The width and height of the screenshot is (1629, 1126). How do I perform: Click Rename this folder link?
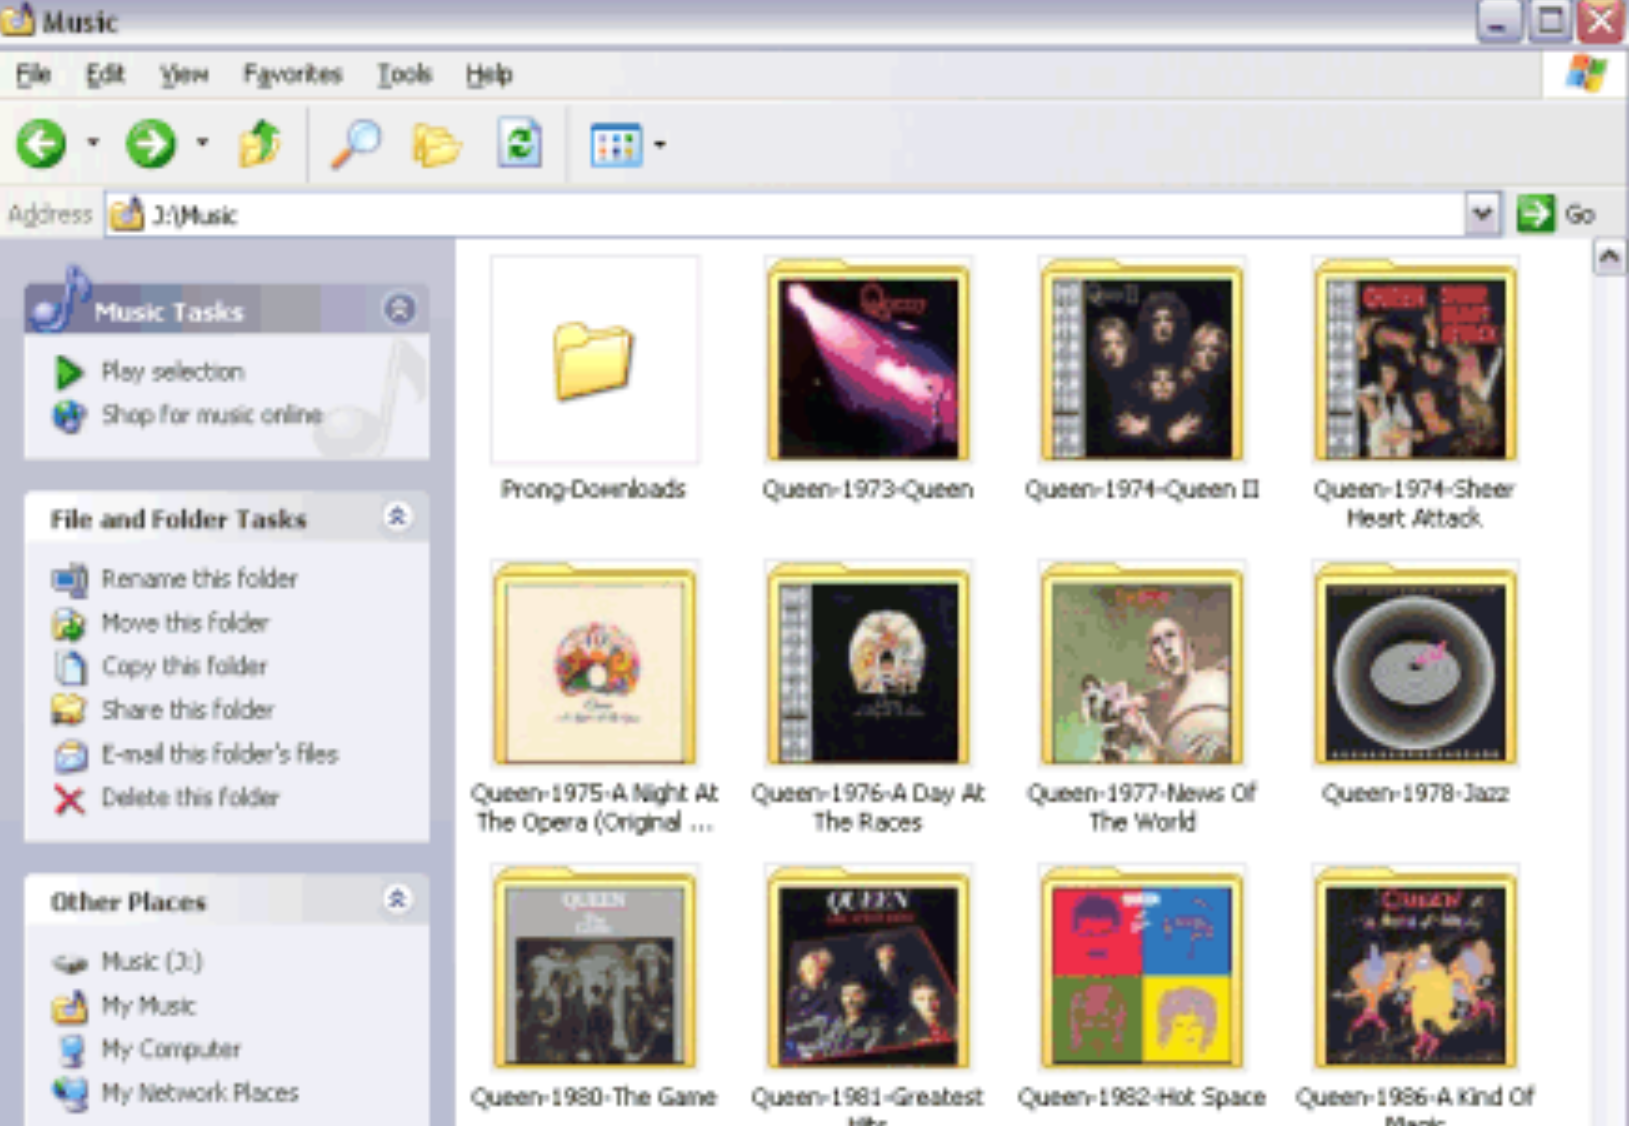(x=200, y=579)
